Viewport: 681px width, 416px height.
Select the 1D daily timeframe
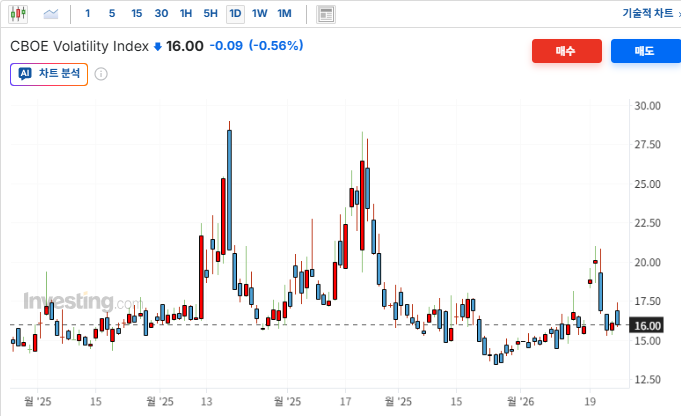coord(235,14)
